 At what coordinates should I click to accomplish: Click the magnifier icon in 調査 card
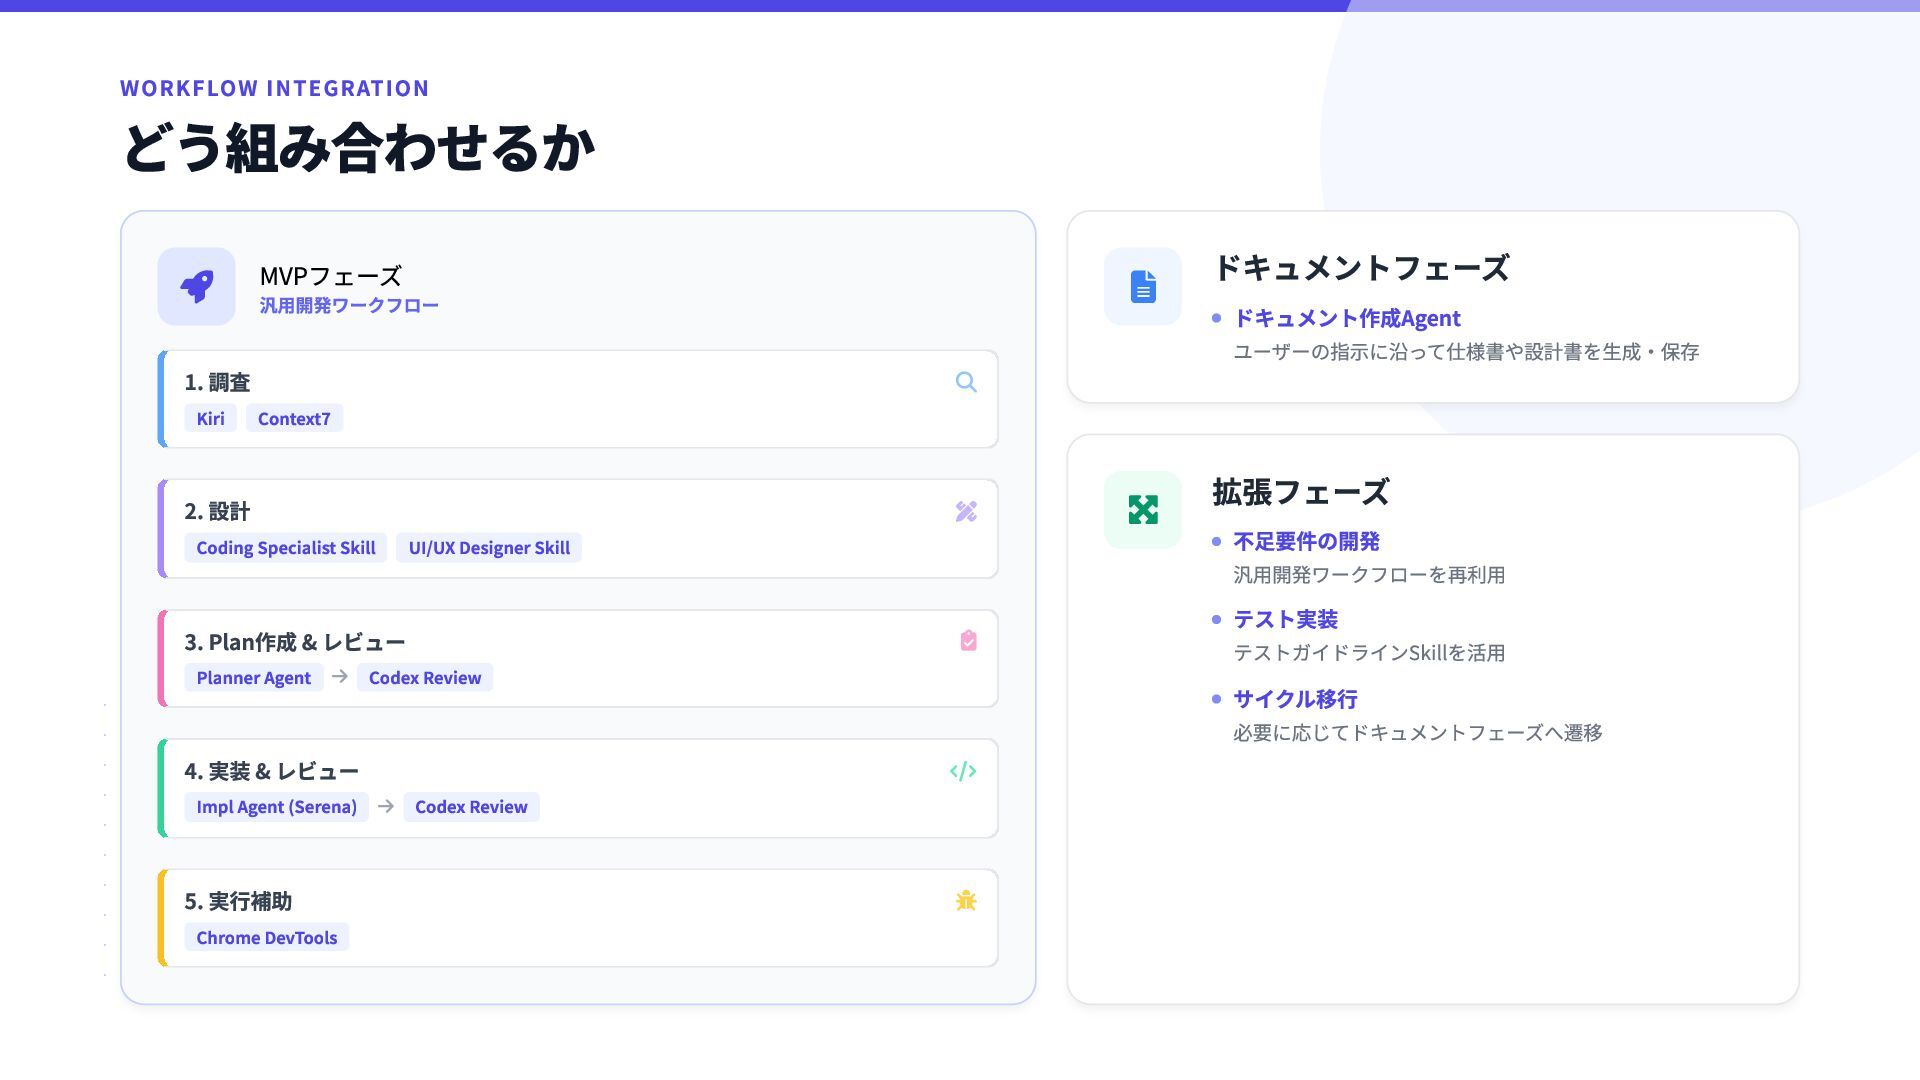[965, 382]
